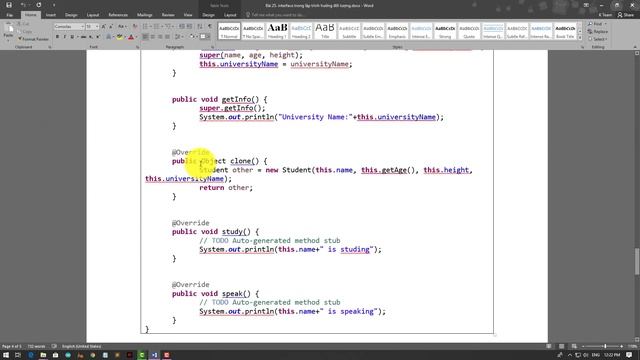Image resolution: width=640 pixels, height=360 pixels.
Task: Open the View ribbon tab
Action: click(x=188, y=15)
